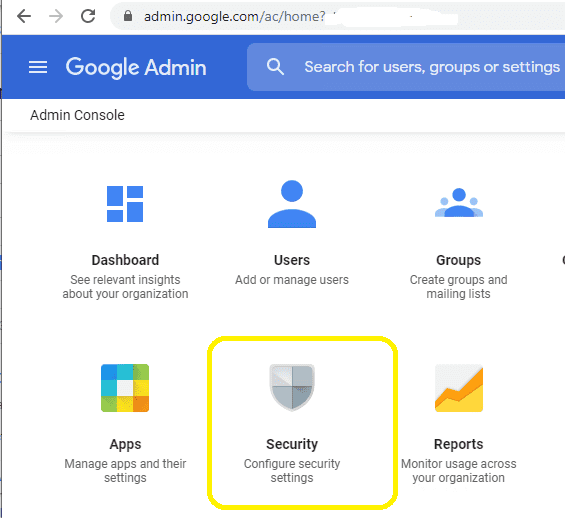Open the Dashboard tiles icon

click(x=125, y=204)
